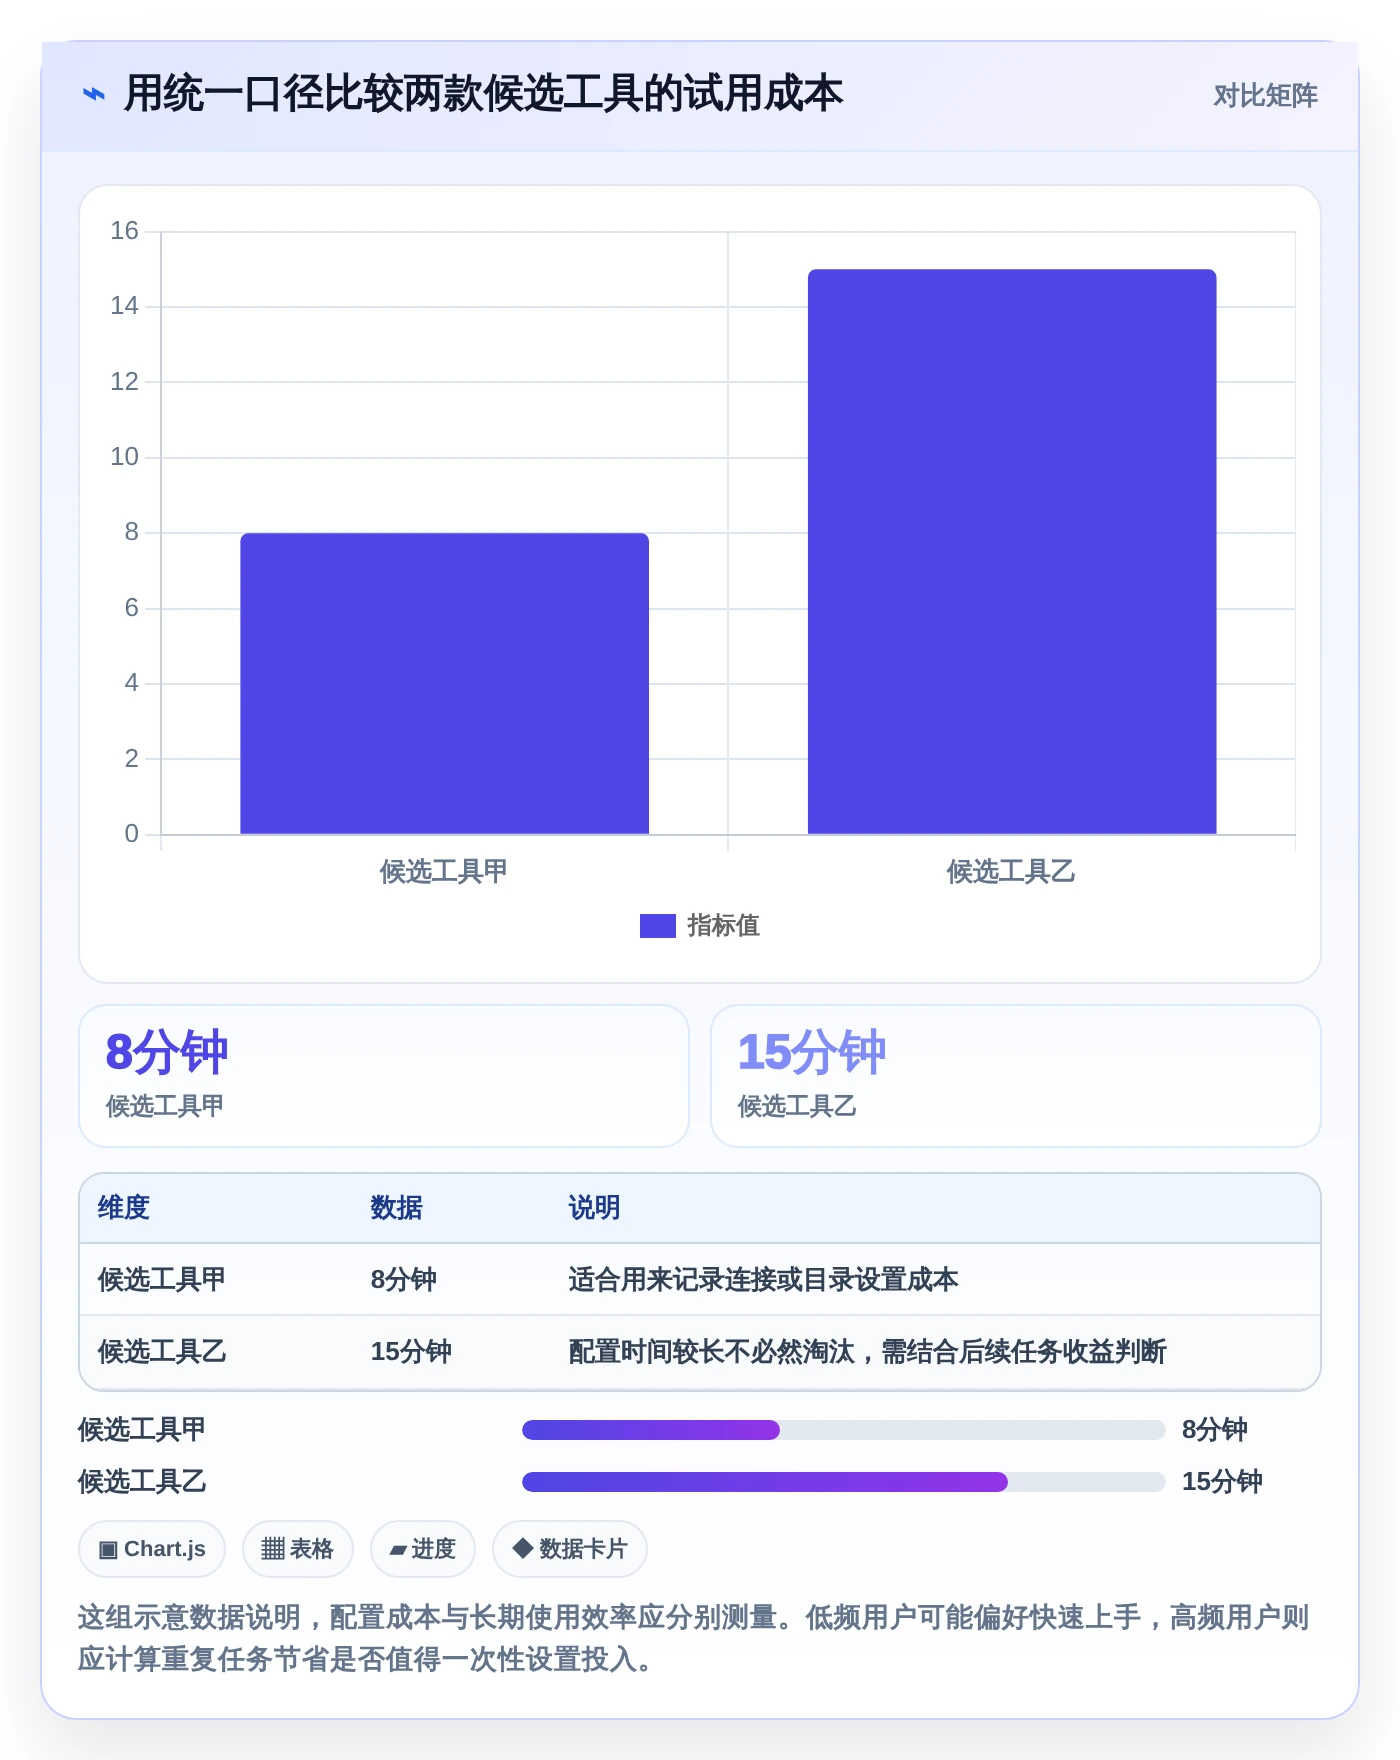1400x1760 pixels.
Task: Click the 候选工具乙 bar in the chart
Action: [x=1012, y=551]
